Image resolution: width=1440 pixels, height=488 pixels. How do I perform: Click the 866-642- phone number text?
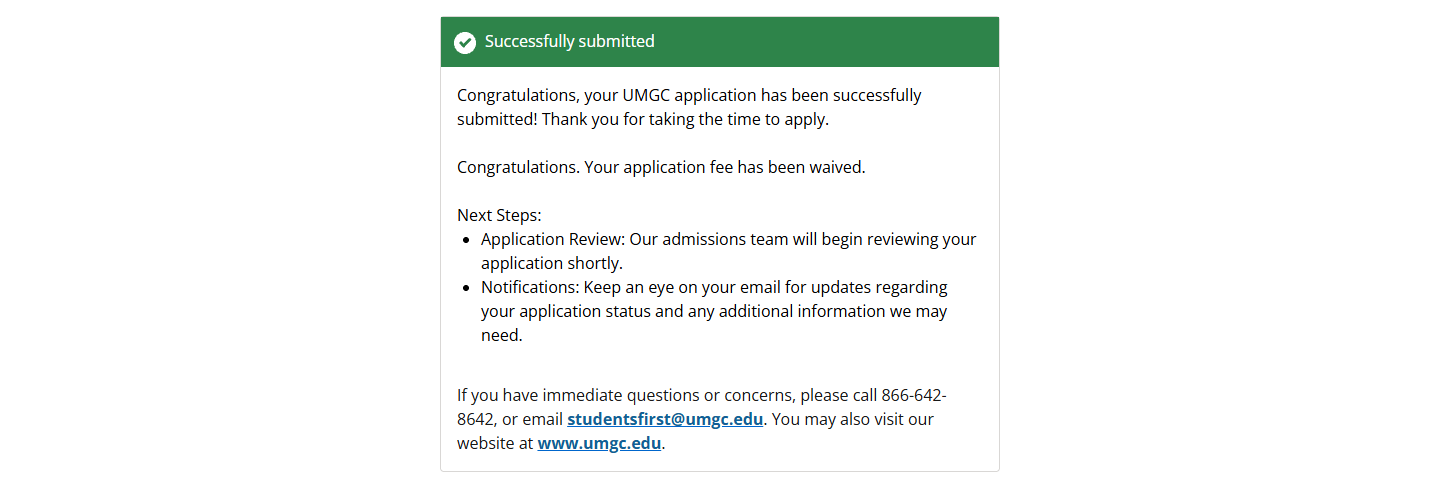[914, 395]
